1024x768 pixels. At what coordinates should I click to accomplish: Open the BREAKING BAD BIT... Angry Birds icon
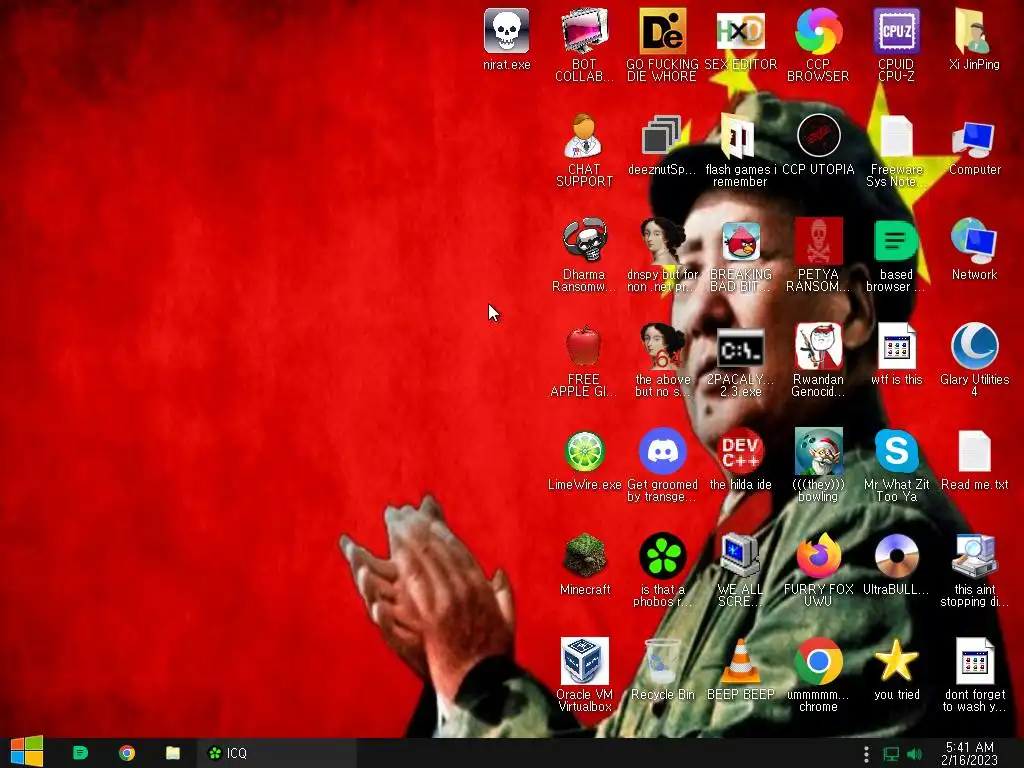coord(741,241)
